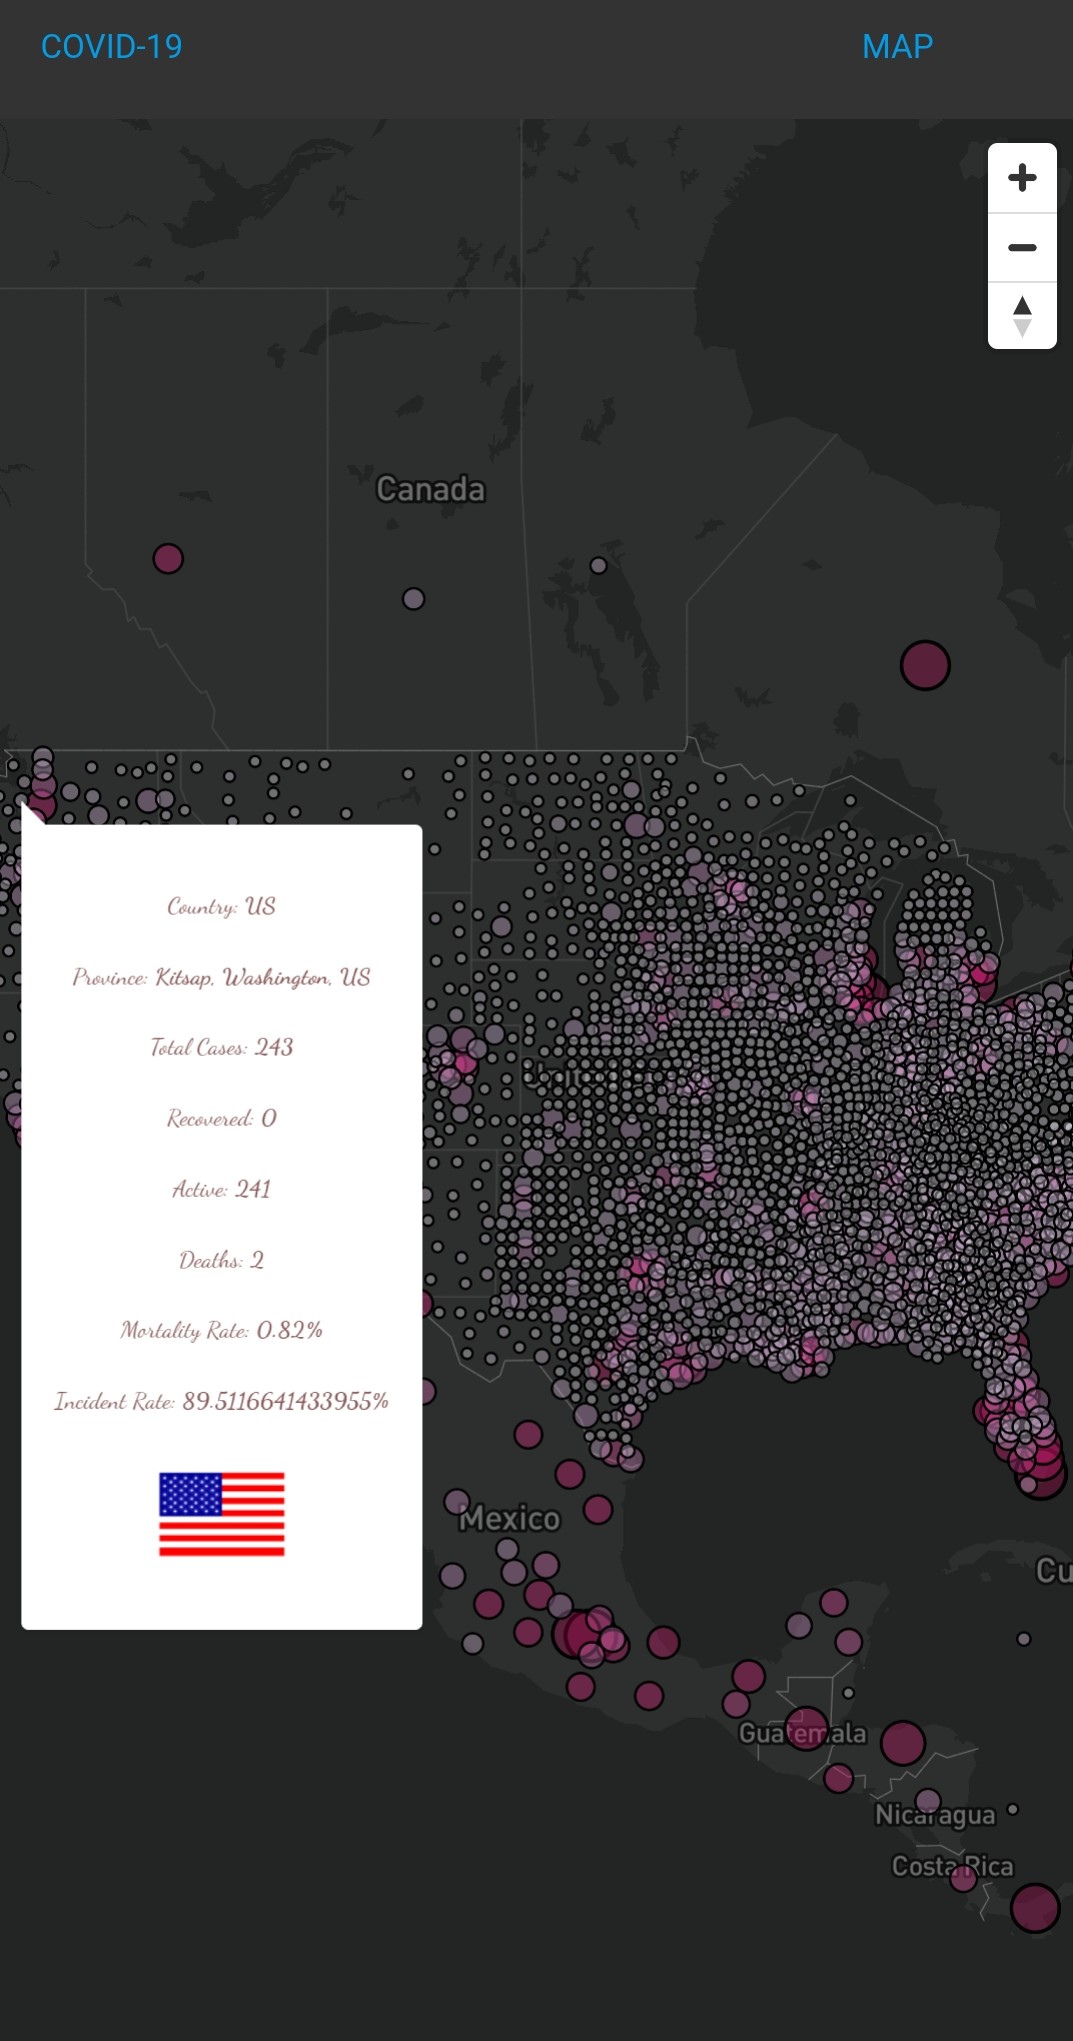The width and height of the screenshot is (1073, 2041).
Task: Open the COVID-19 home link
Action: point(111,47)
